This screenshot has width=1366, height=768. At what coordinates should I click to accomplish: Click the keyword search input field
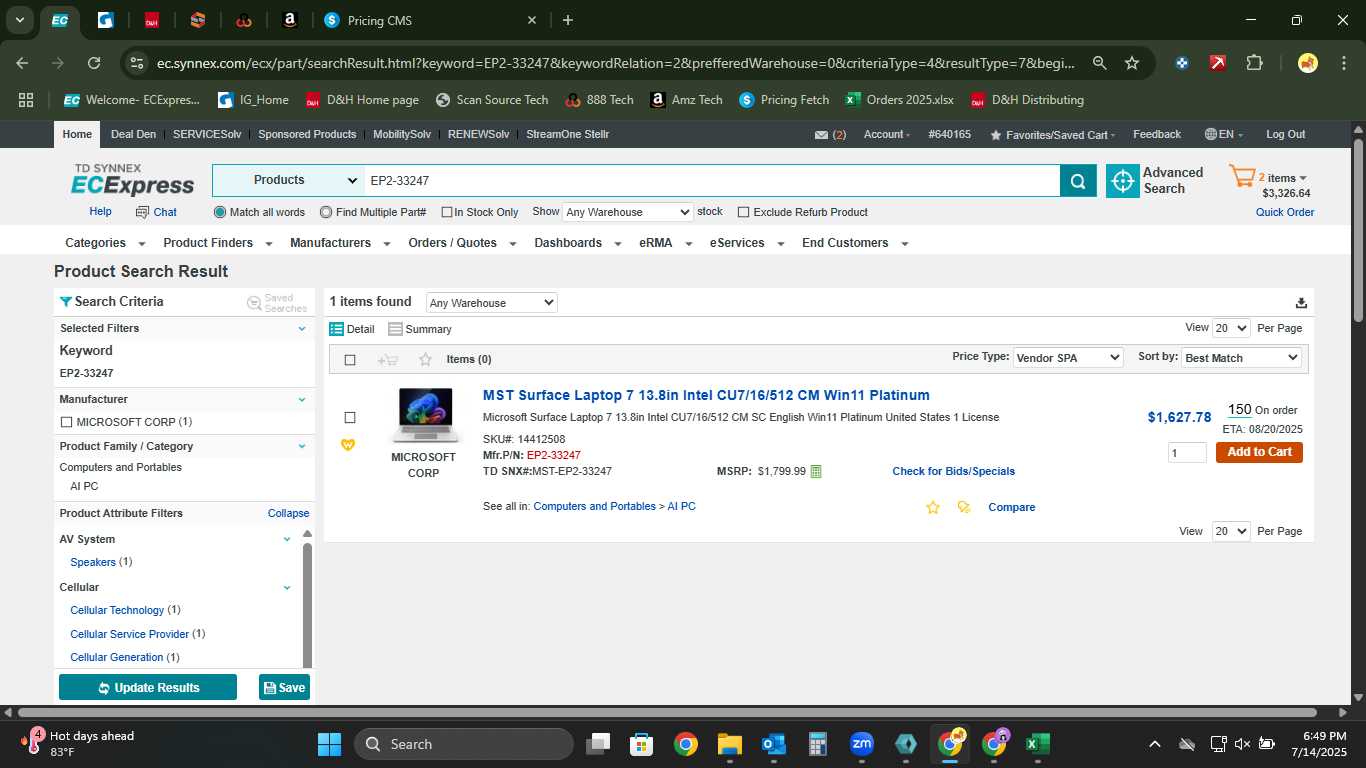click(x=711, y=181)
